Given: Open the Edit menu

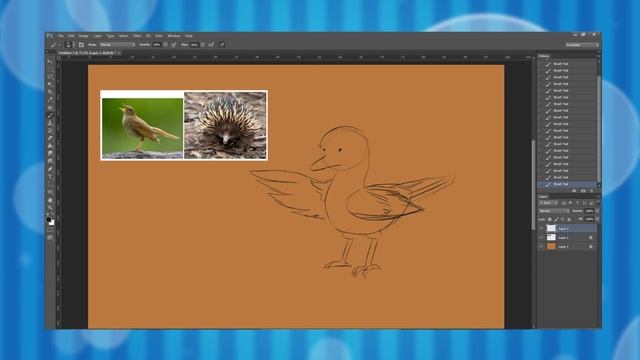Looking at the screenshot, I should click(x=71, y=36).
